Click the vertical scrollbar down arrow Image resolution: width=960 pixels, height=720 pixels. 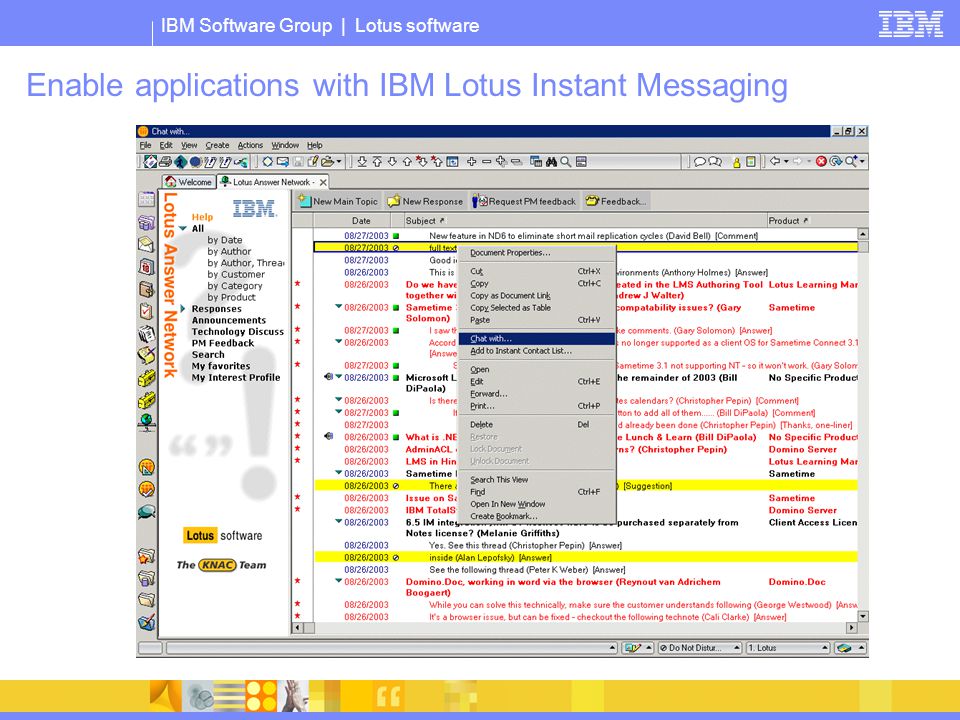coord(863,616)
